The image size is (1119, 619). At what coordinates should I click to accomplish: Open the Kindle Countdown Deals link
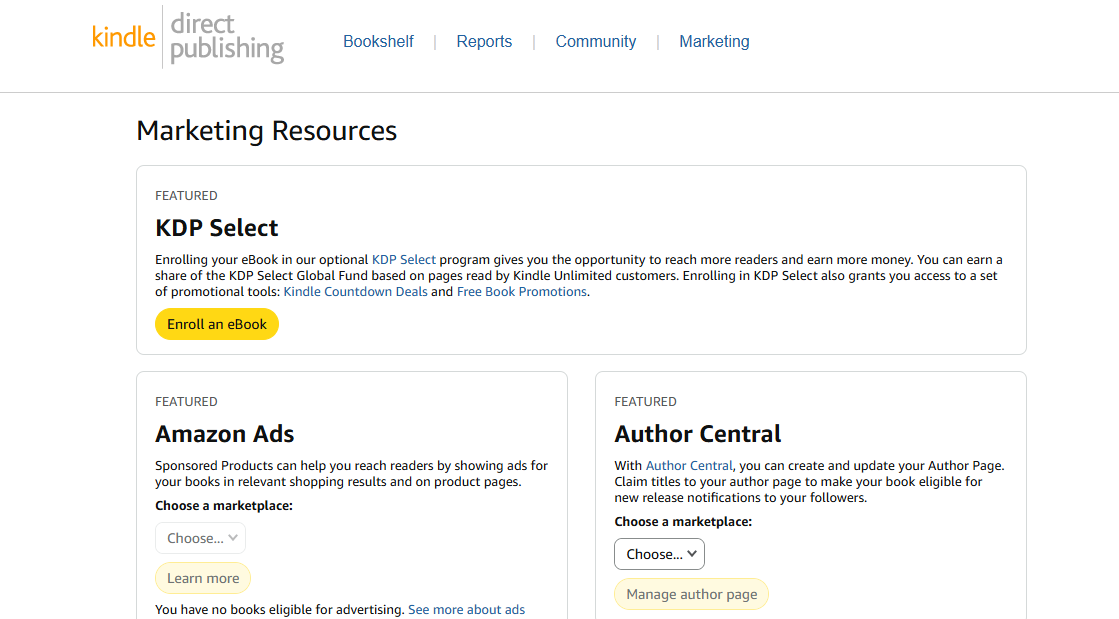click(x=355, y=291)
